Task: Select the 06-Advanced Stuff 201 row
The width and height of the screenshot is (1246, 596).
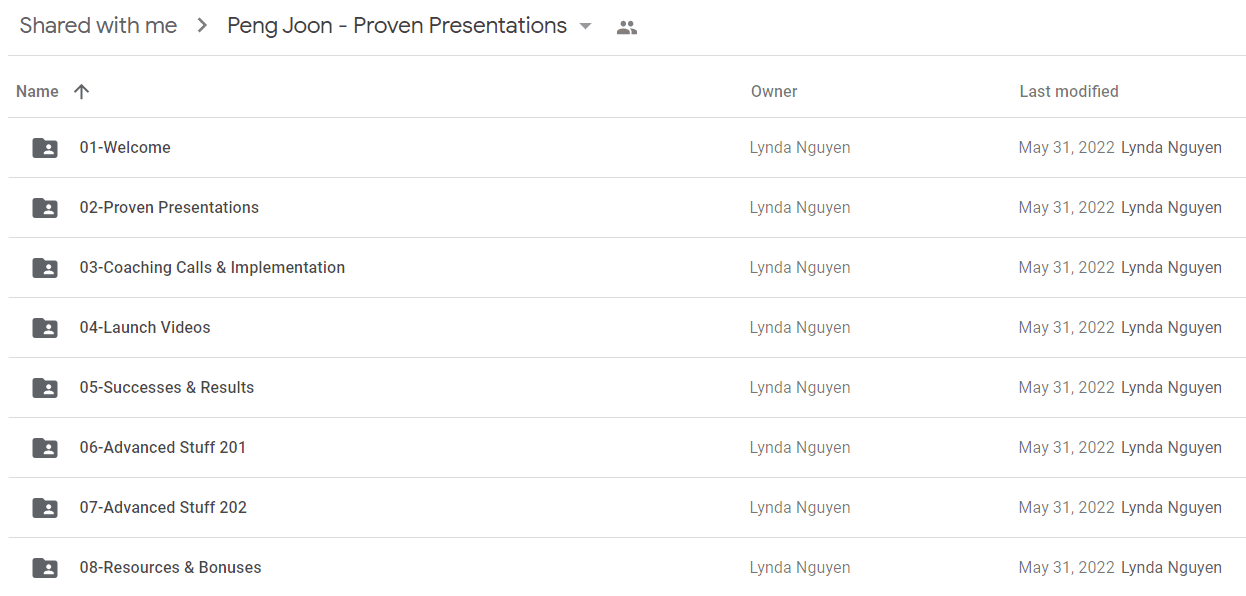Action: pyautogui.click(x=627, y=448)
